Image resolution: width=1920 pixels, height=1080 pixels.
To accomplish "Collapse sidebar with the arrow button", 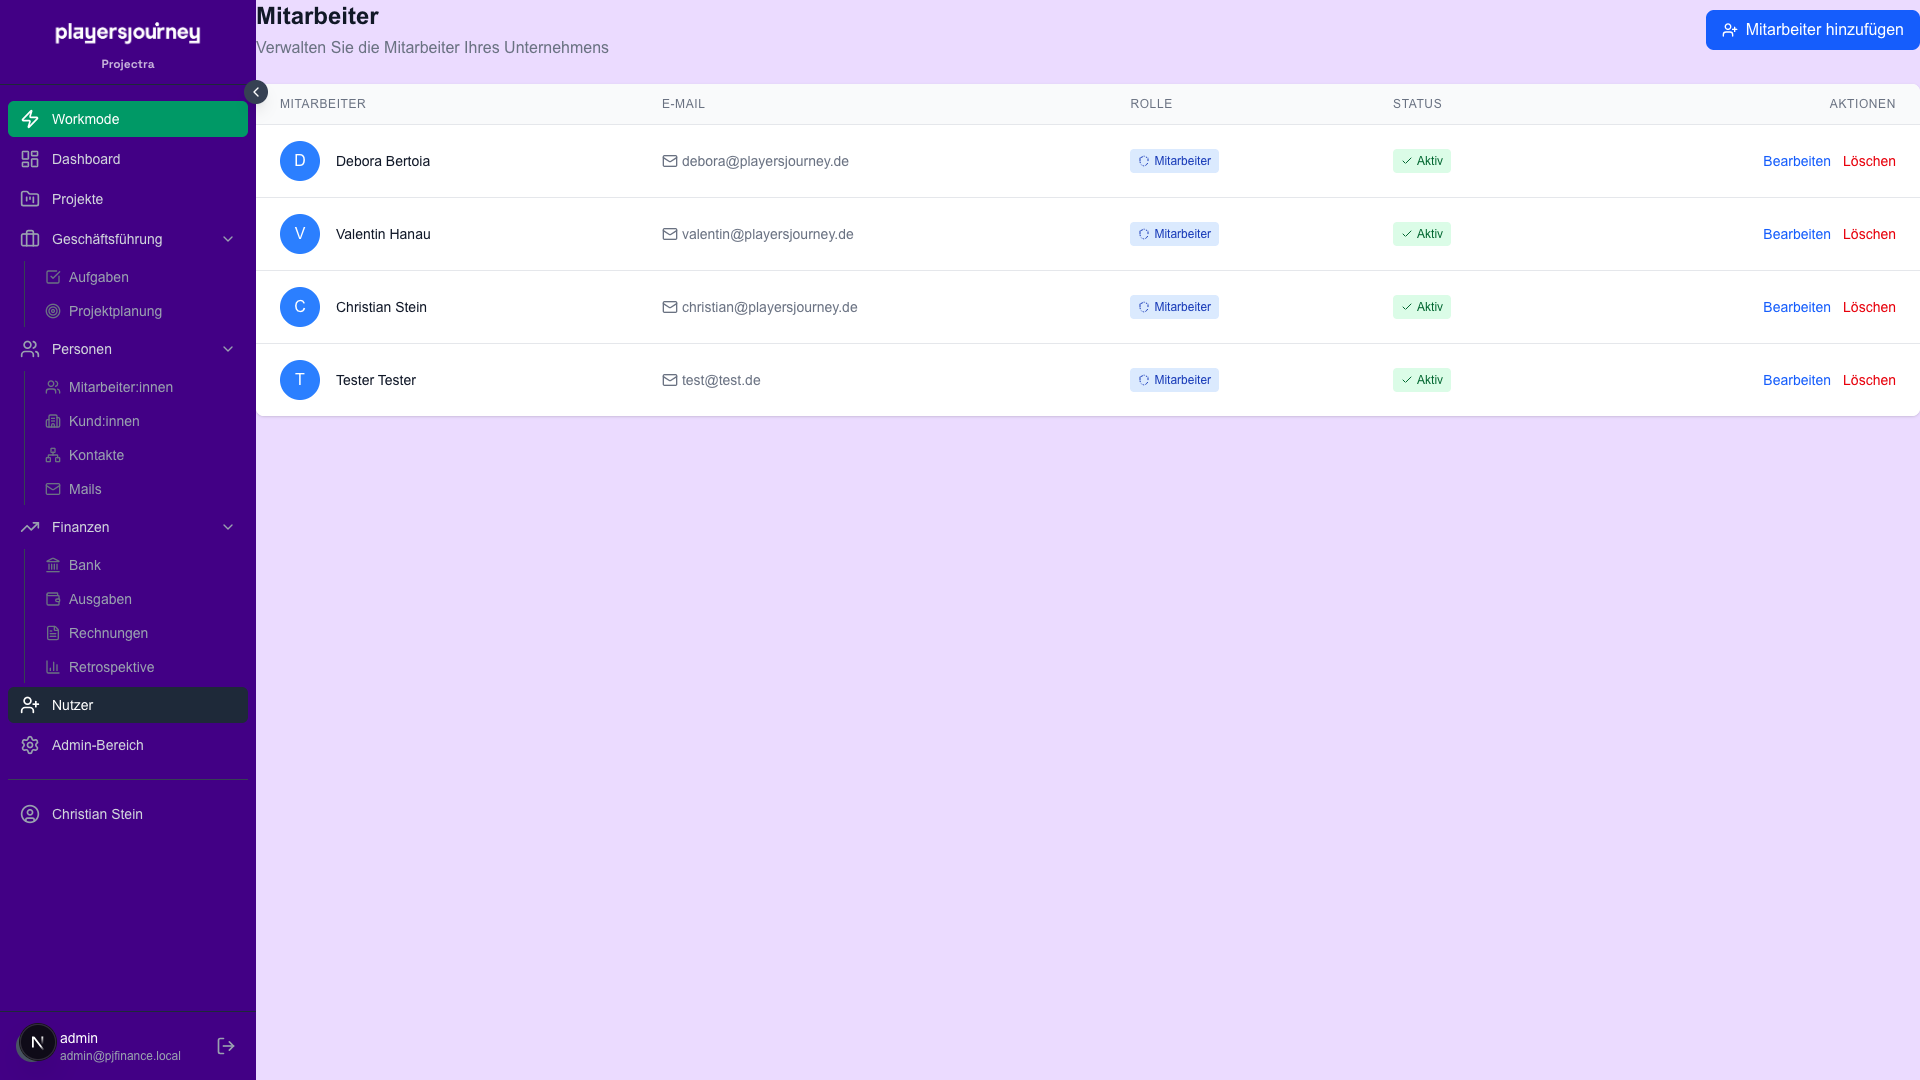I will click(x=256, y=92).
